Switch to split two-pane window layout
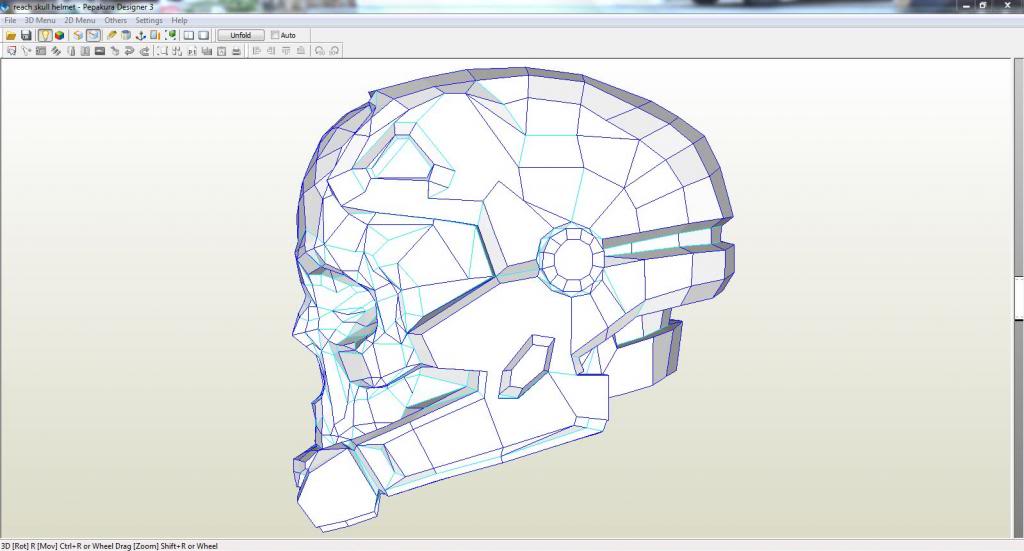 point(189,35)
